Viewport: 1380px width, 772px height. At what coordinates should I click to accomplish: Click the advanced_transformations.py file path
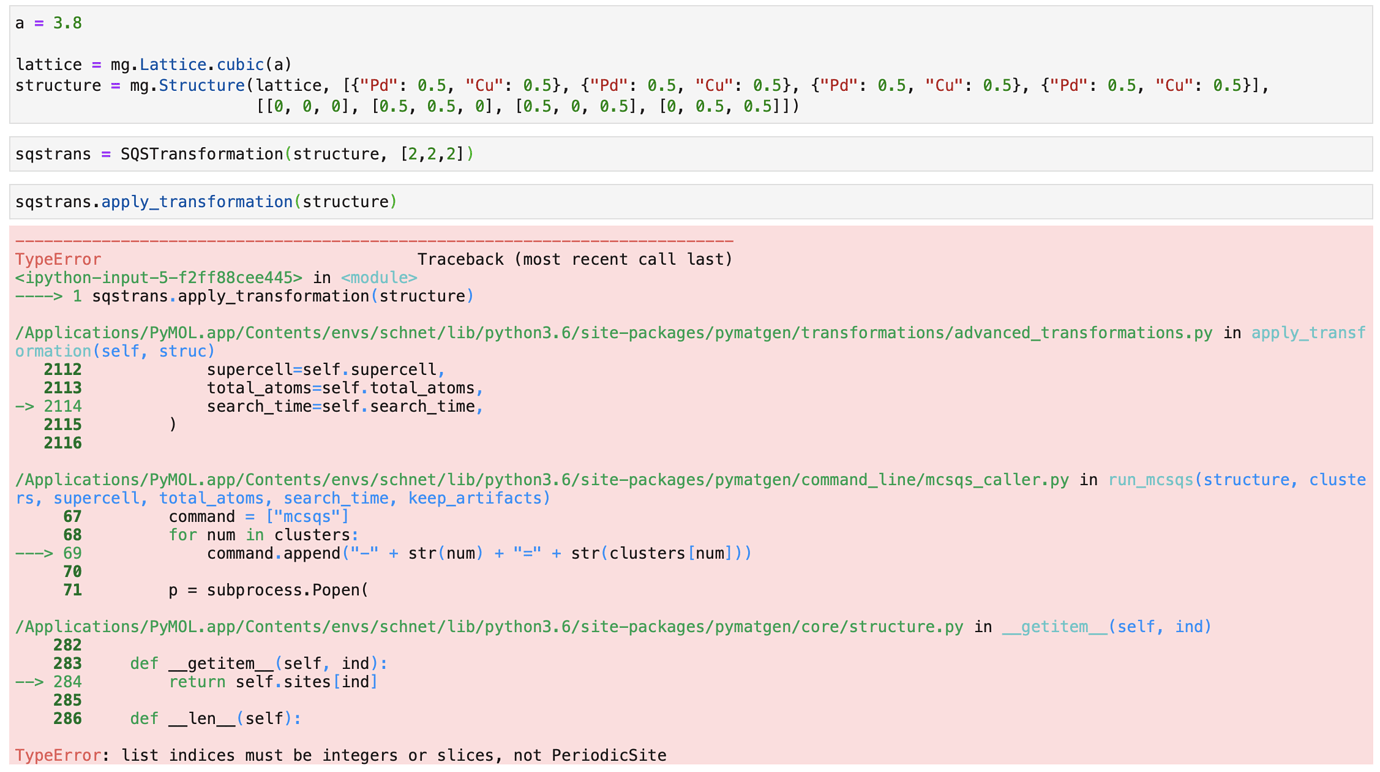click(613, 333)
